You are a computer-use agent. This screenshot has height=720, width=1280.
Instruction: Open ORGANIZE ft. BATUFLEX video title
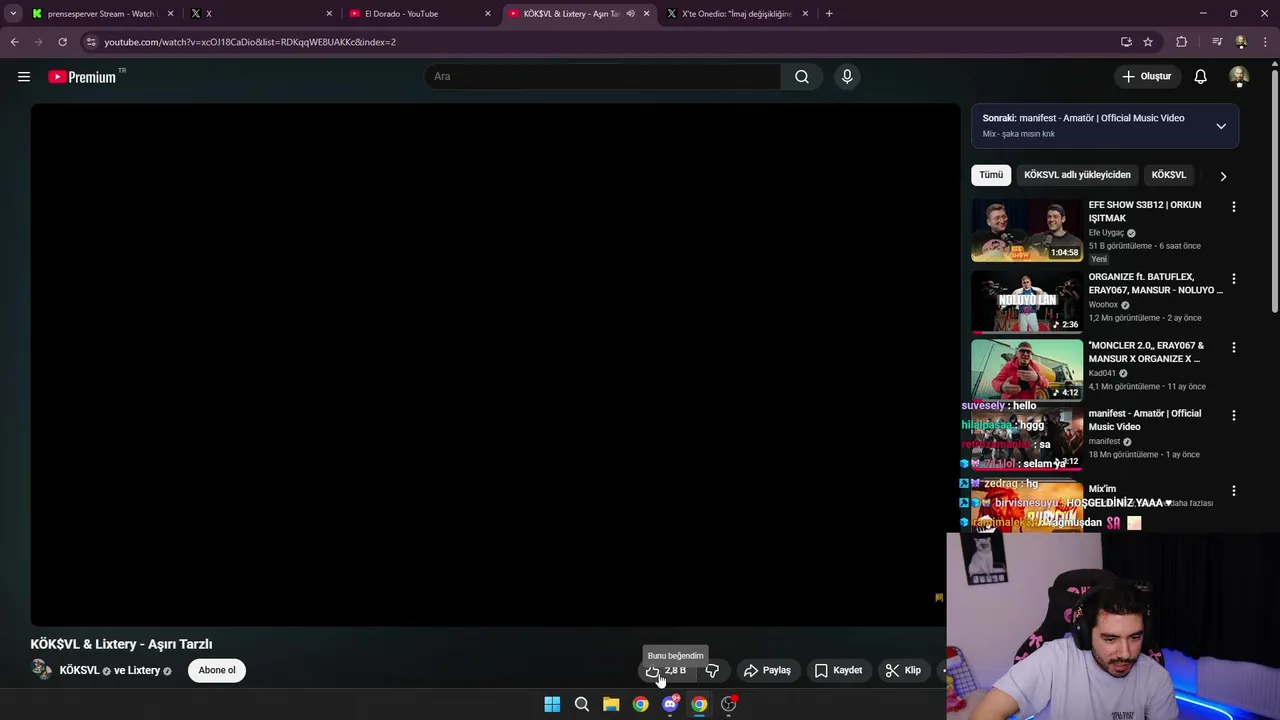[x=1155, y=284]
